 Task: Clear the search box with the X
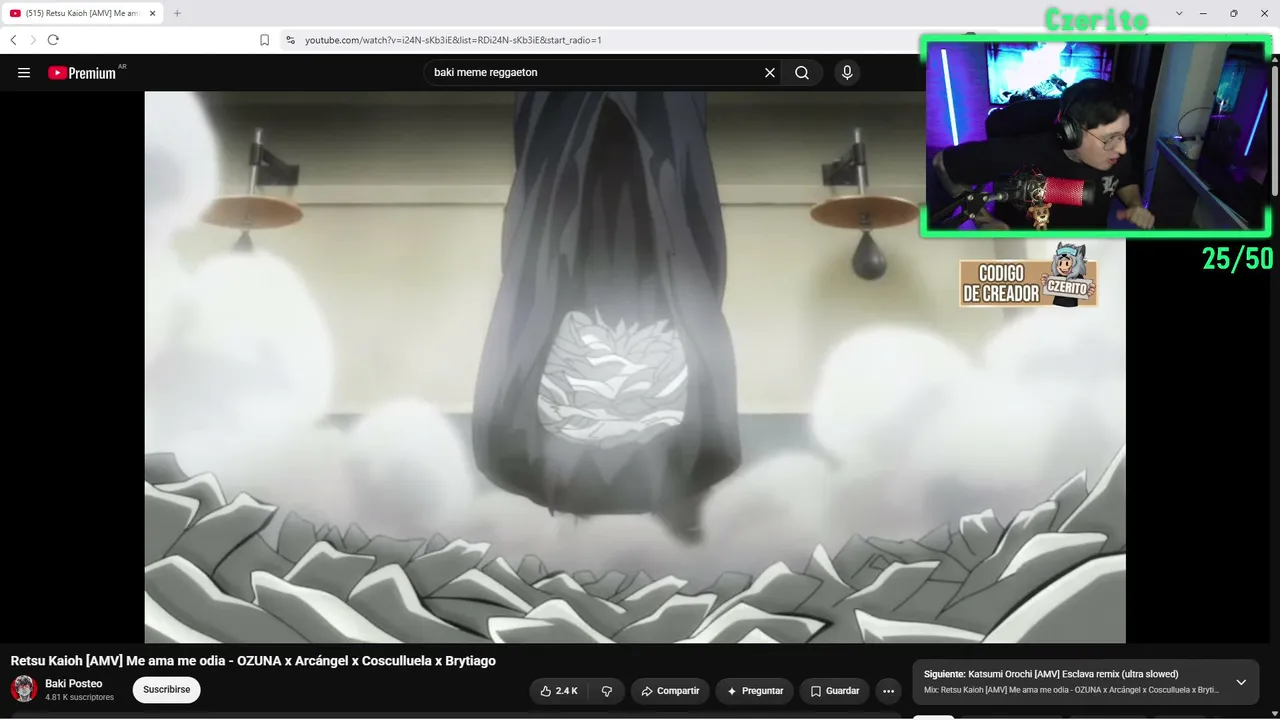click(x=770, y=73)
